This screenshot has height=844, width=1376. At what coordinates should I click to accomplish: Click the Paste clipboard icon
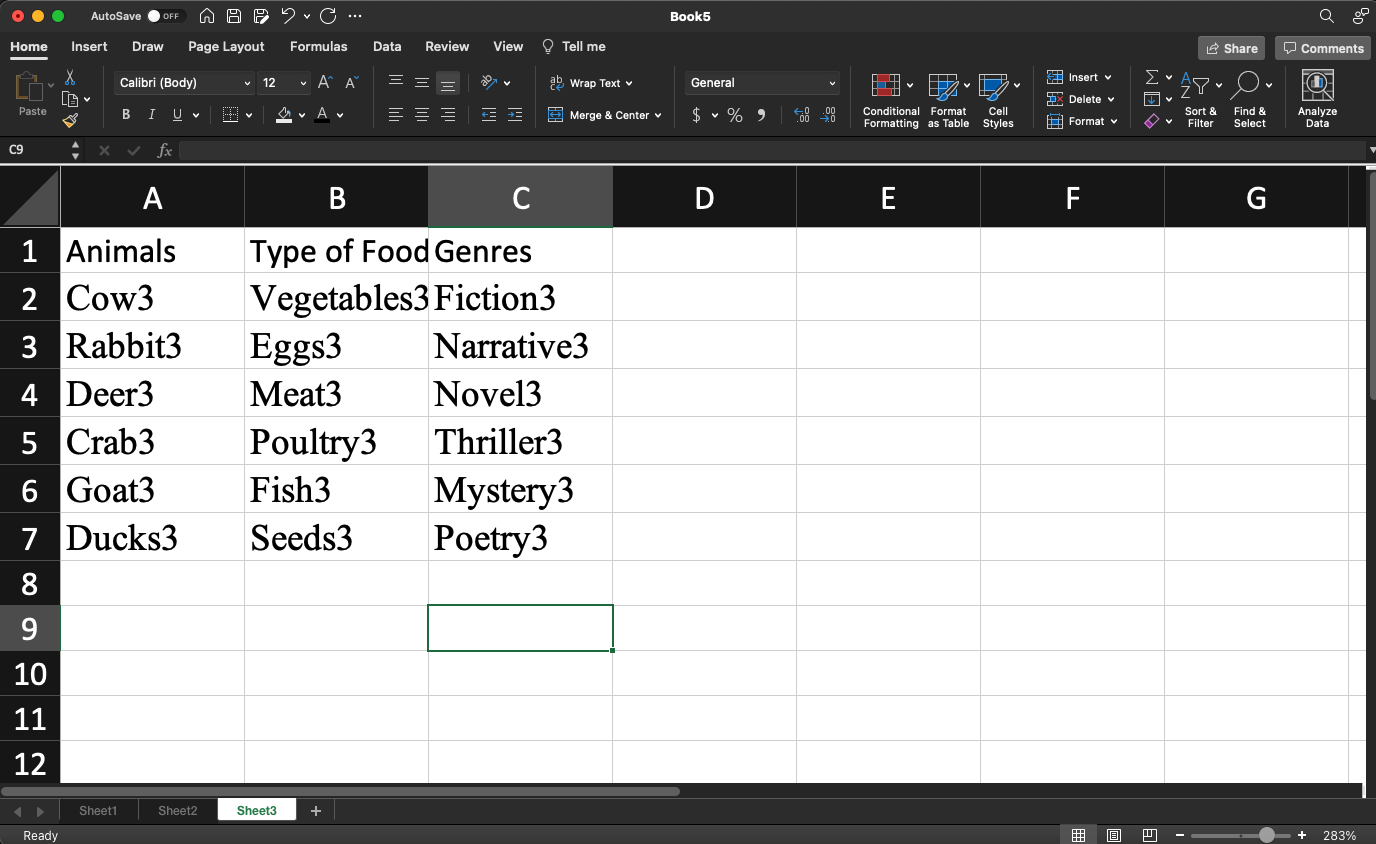click(29, 89)
